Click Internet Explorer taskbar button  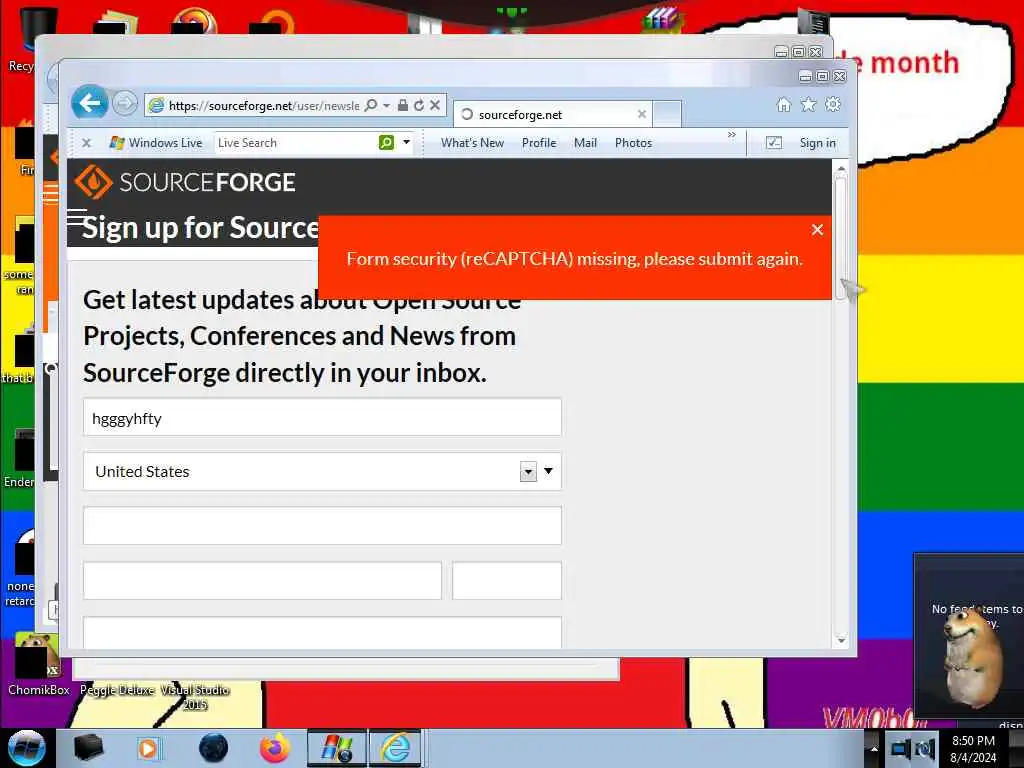pyautogui.click(x=396, y=748)
